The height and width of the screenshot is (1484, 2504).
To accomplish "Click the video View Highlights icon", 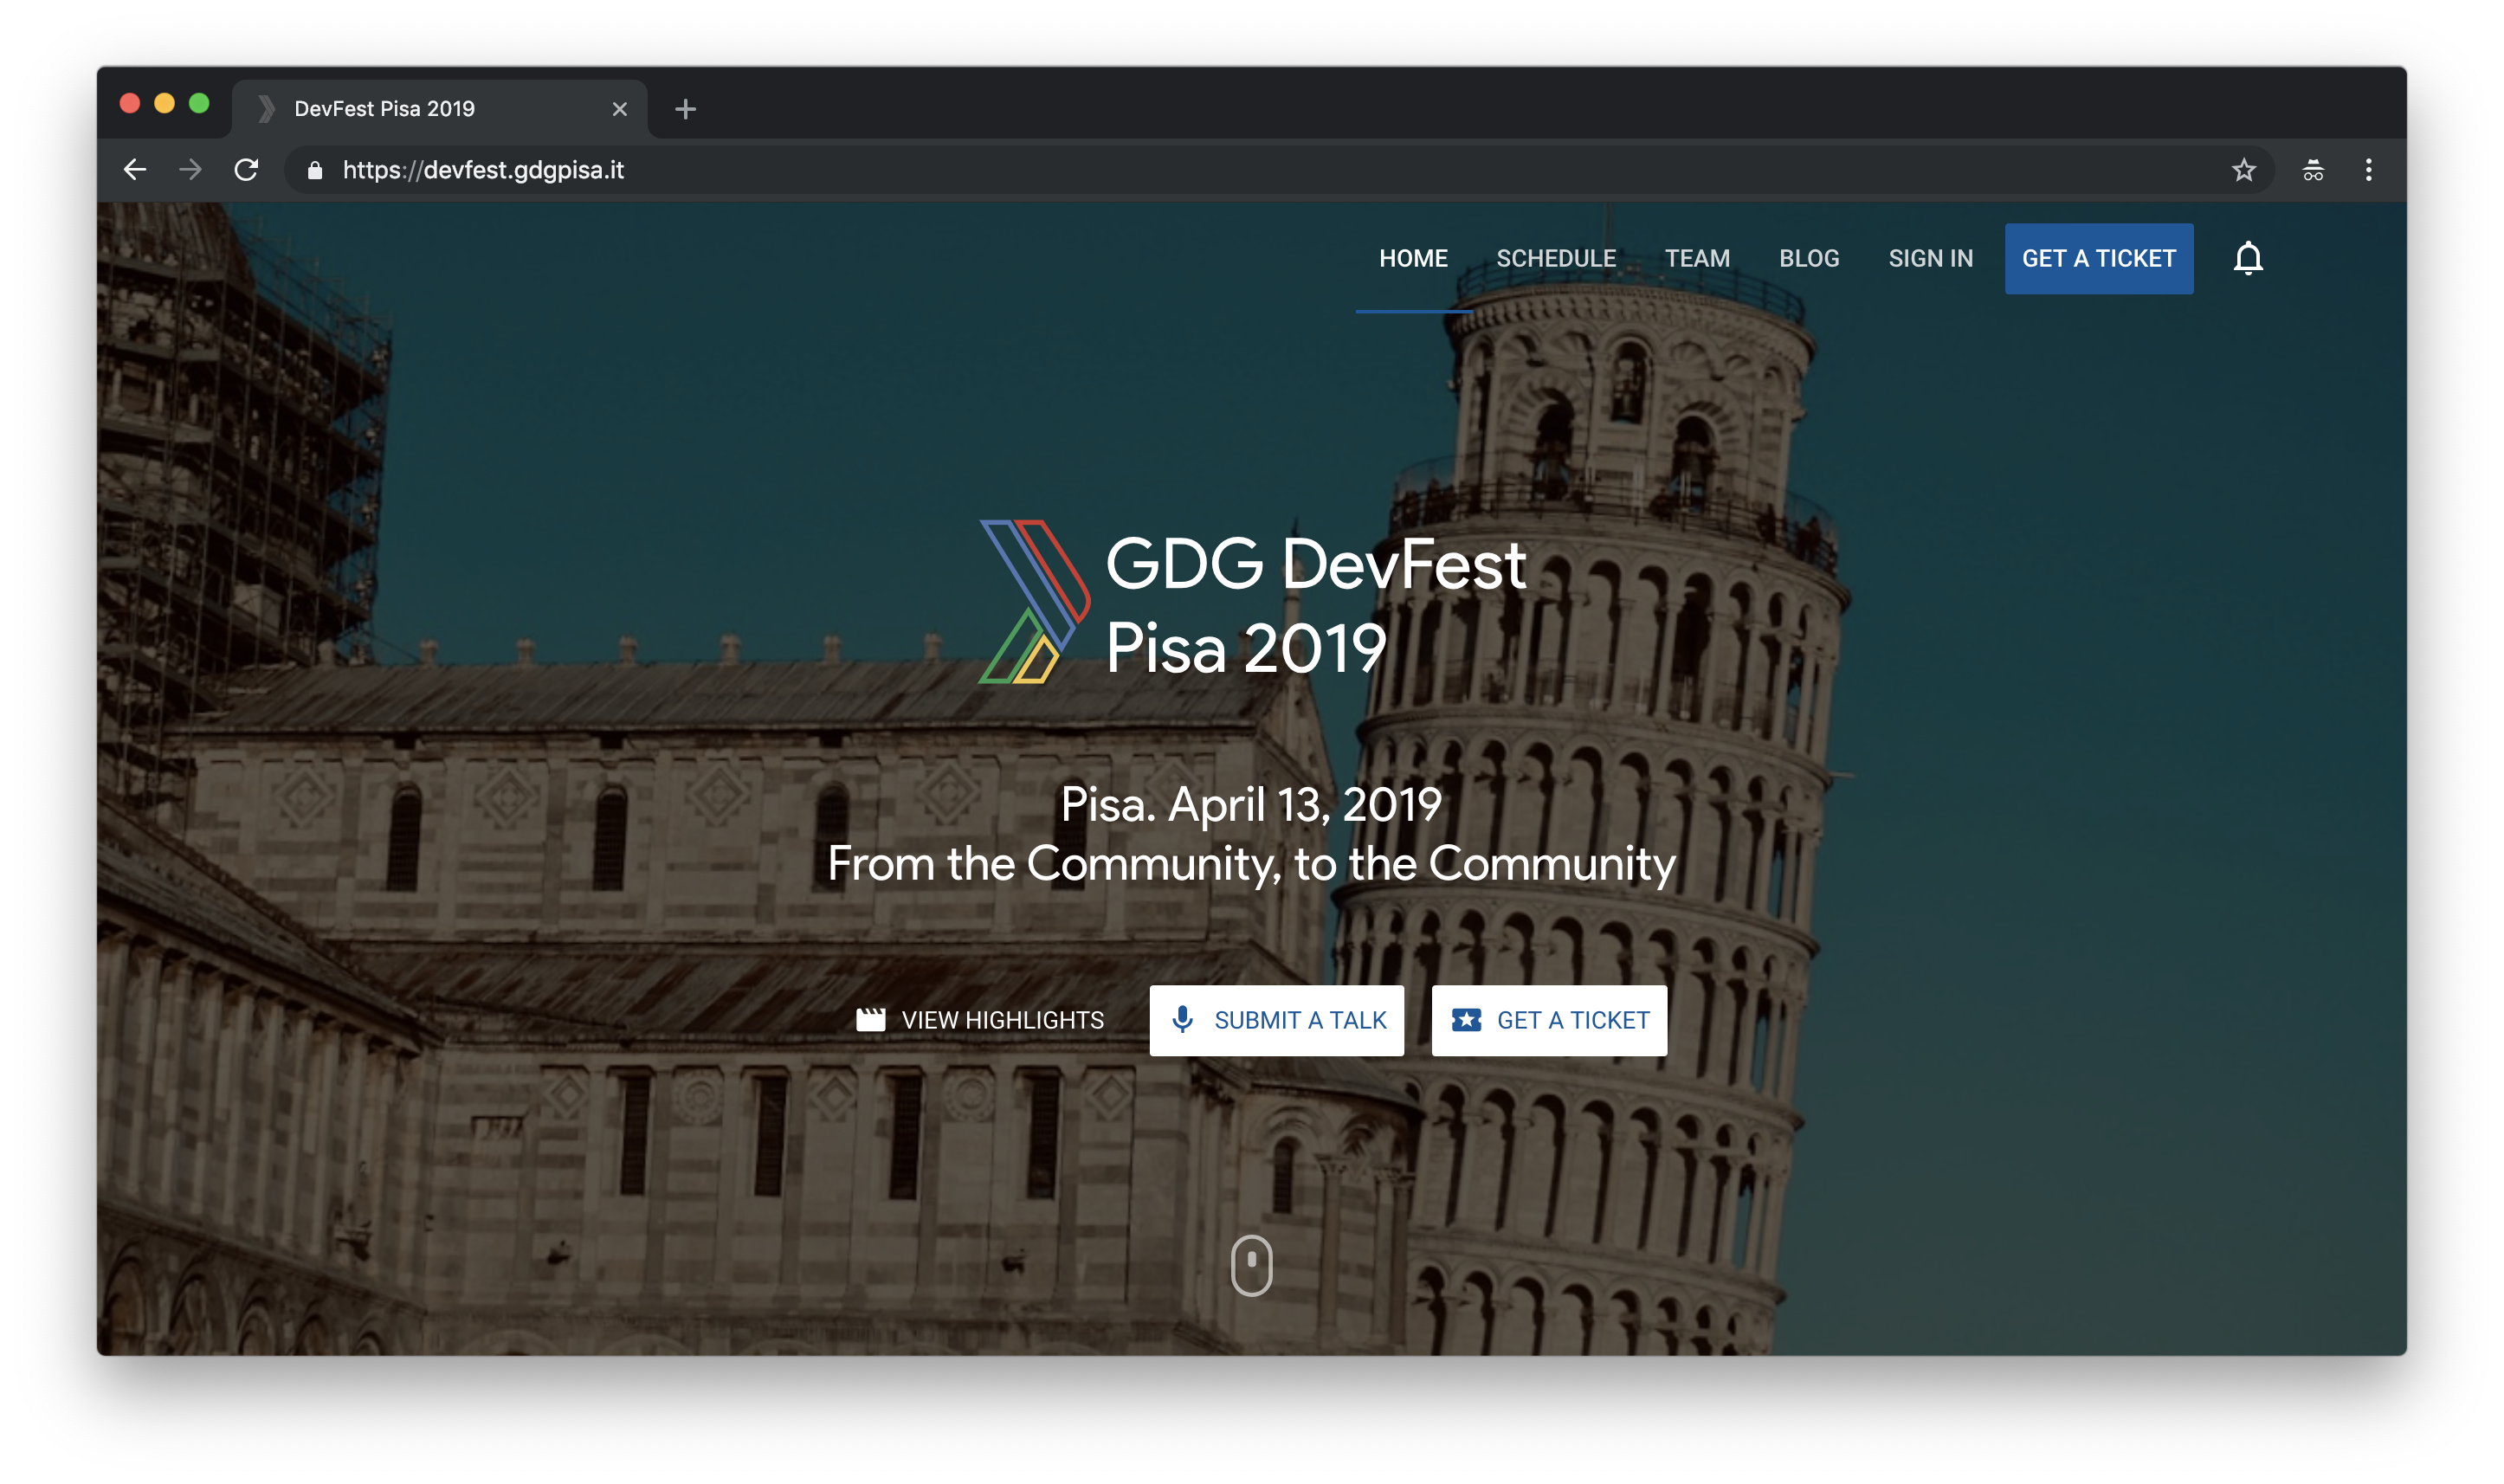I will pos(870,1017).
